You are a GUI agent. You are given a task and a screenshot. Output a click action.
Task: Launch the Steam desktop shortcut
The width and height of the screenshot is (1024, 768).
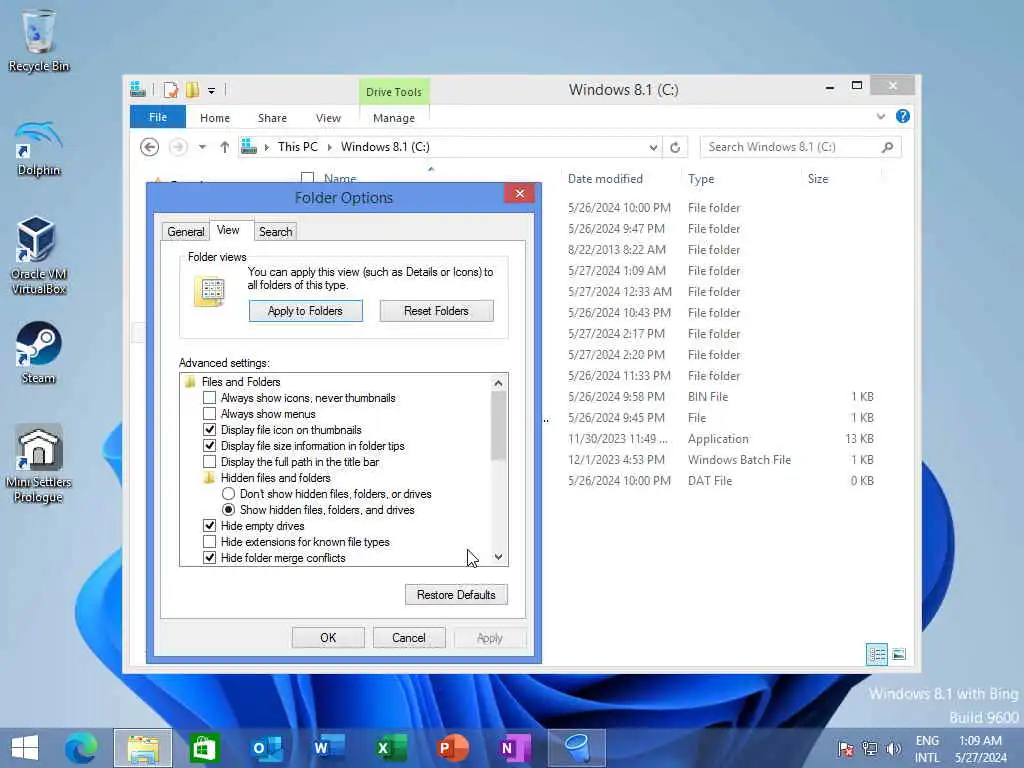[39, 353]
